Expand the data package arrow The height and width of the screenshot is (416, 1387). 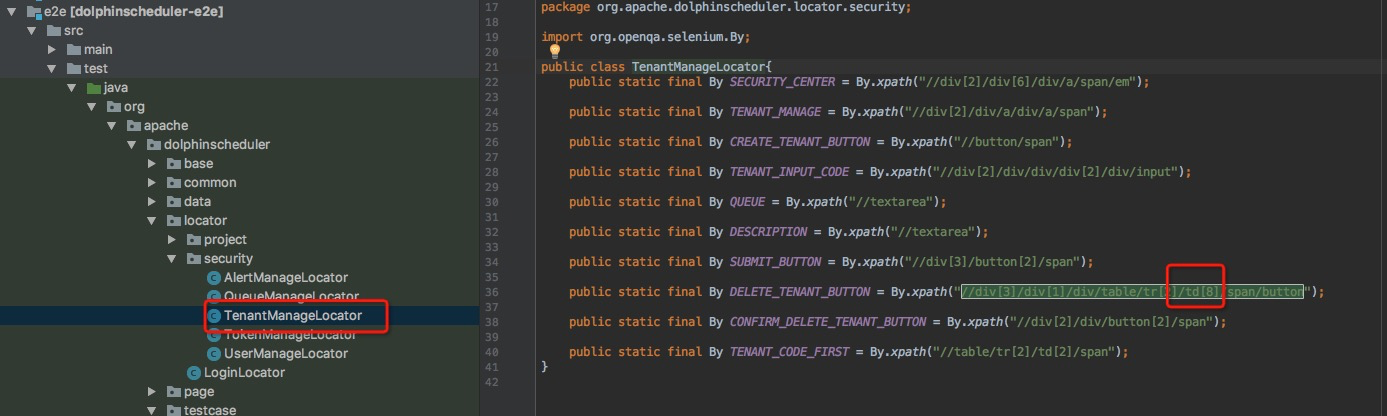coord(152,201)
